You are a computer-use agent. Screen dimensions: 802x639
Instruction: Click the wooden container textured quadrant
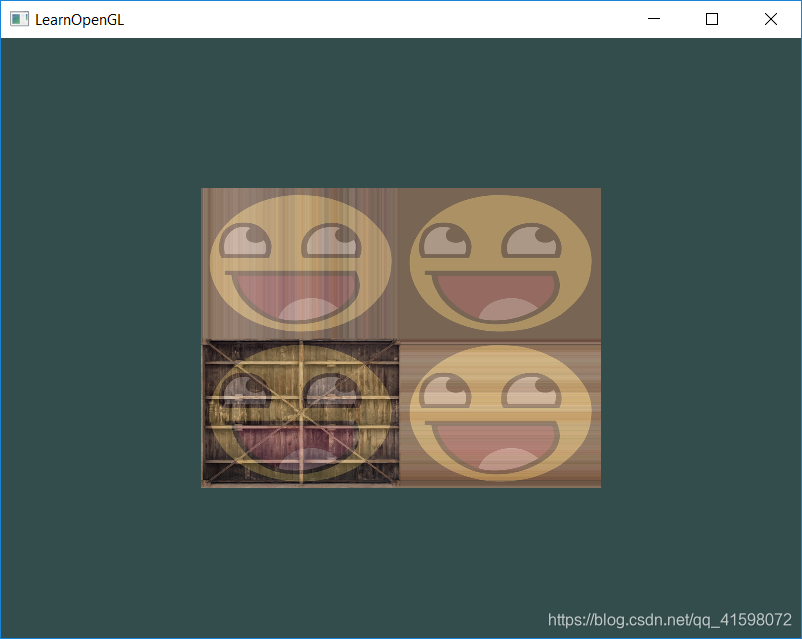(x=300, y=413)
